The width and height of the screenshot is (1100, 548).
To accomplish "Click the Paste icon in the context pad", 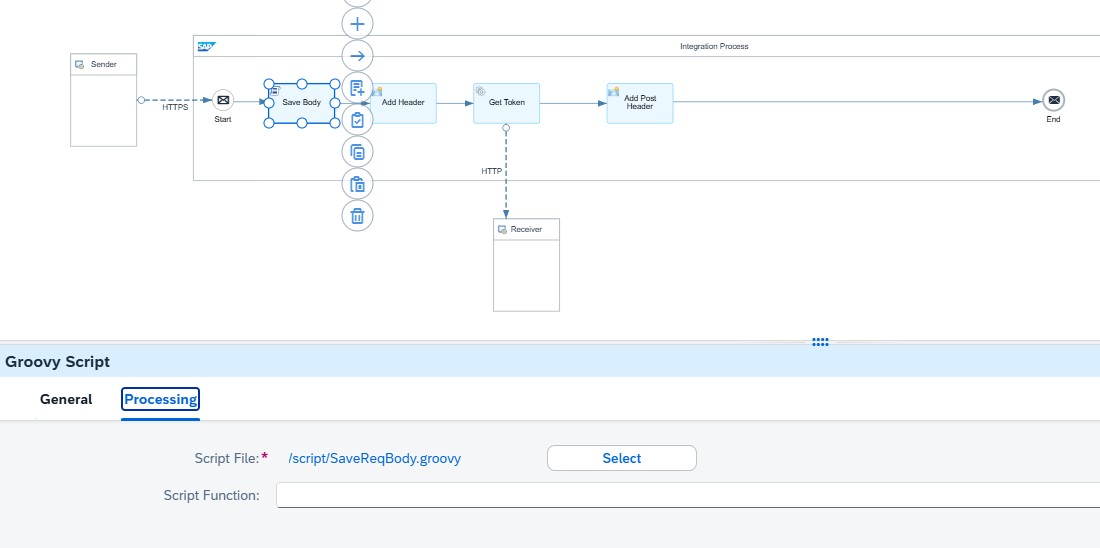I will [x=358, y=184].
